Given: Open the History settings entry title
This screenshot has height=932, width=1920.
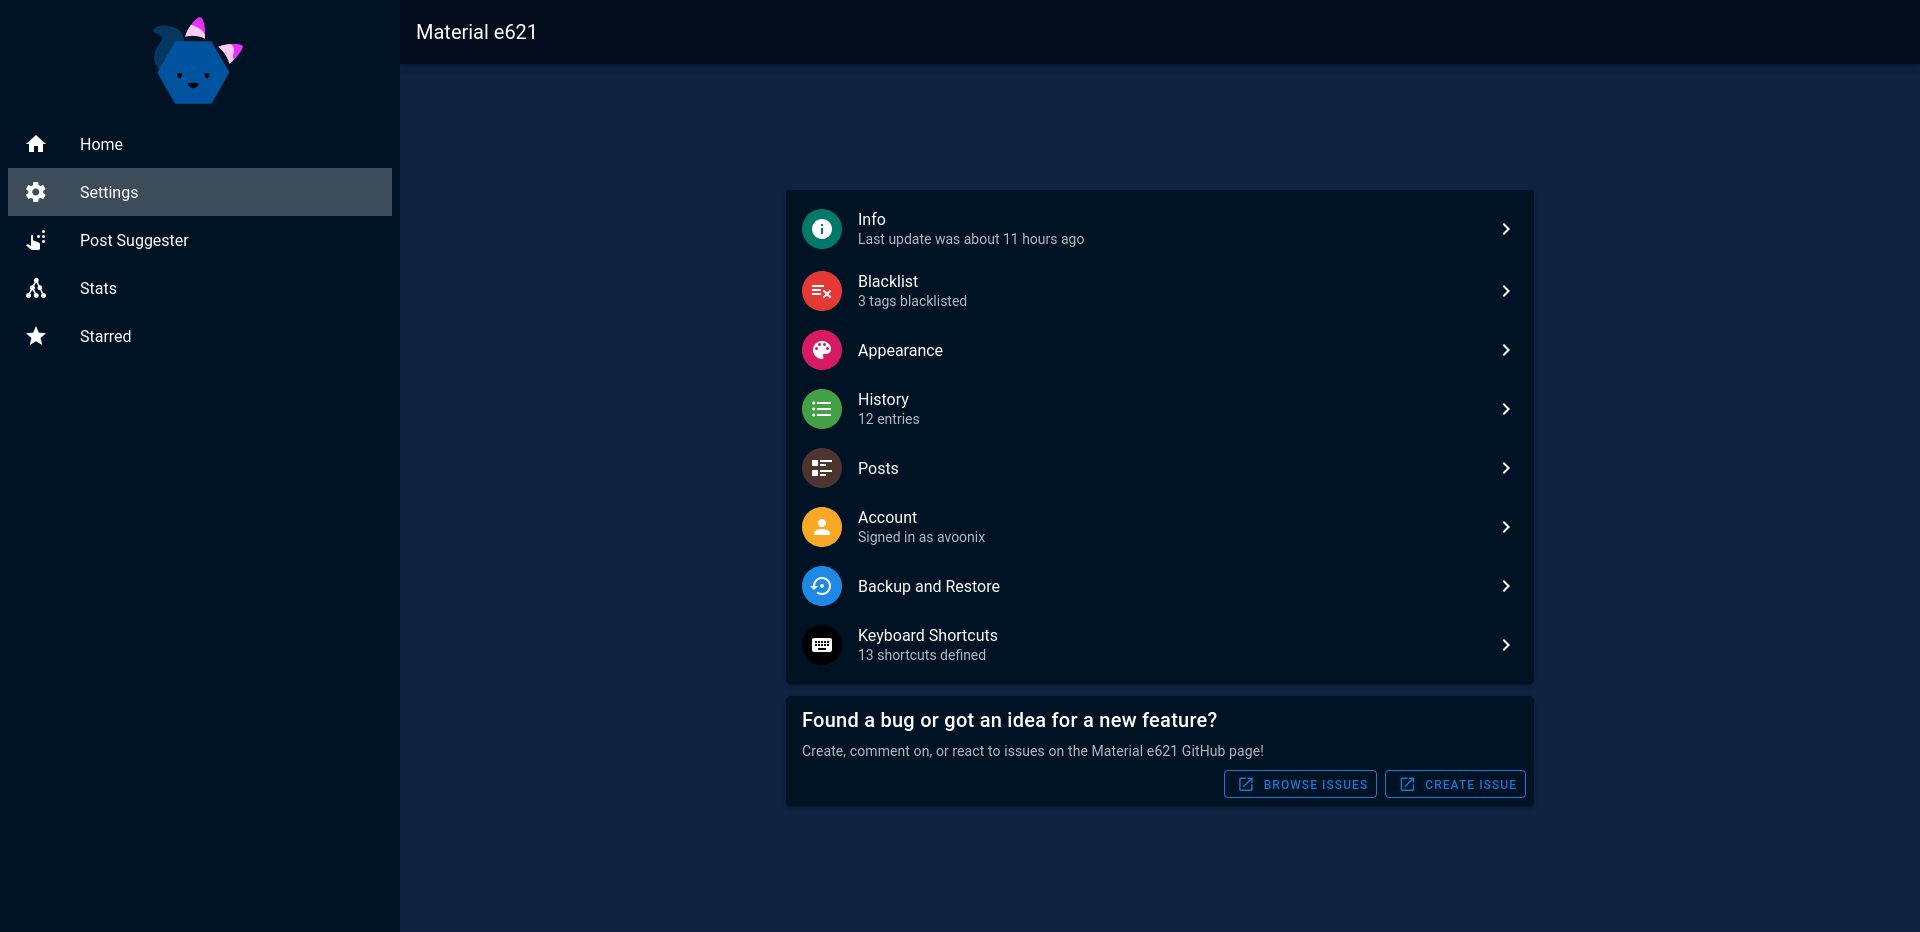Looking at the screenshot, I should coord(883,399).
